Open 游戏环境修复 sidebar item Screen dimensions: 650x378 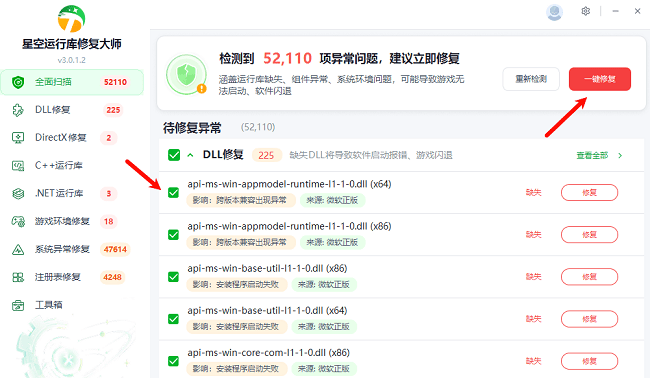[72, 221]
